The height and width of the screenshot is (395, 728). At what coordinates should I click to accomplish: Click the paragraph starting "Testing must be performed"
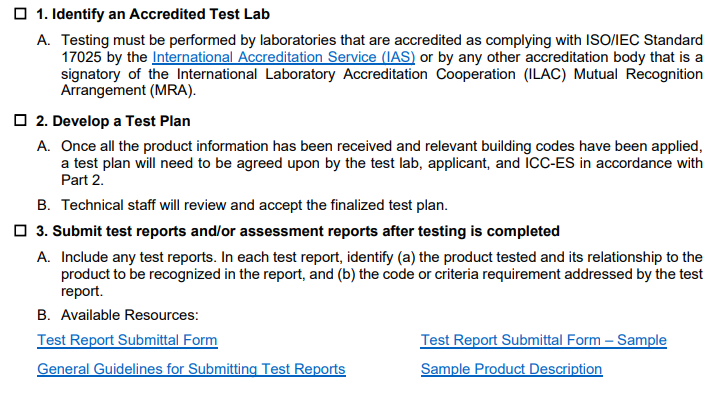click(x=382, y=65)
